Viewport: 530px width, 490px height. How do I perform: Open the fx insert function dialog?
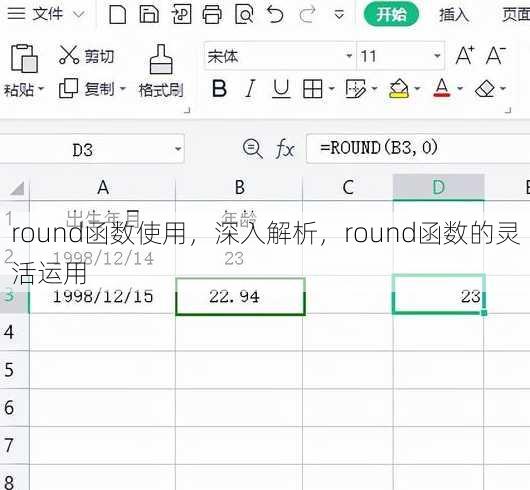pyautogui.click(x=284, y=149)
